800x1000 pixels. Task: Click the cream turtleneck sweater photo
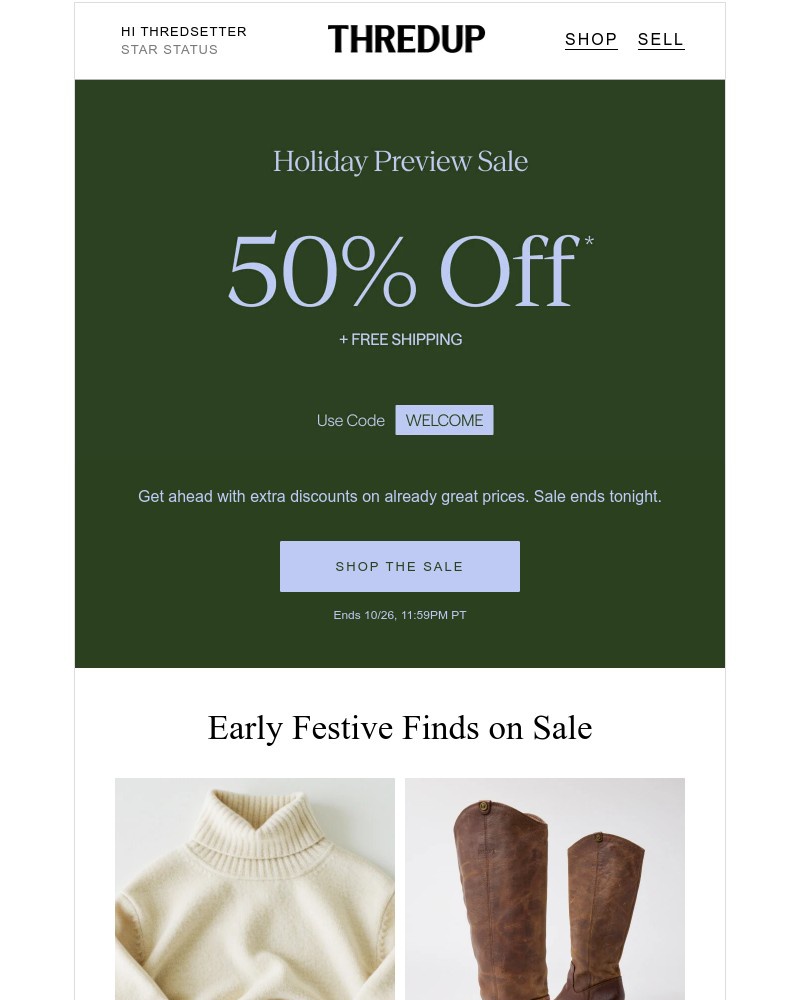click(x=255, y=889)
